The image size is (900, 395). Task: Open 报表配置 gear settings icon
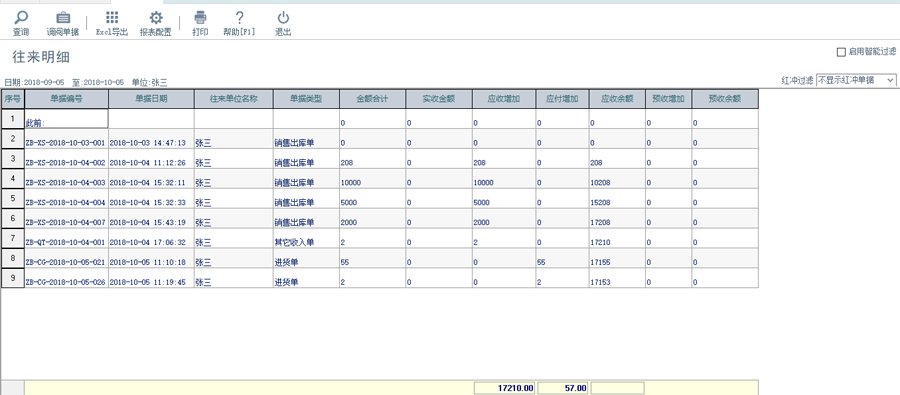156,18
